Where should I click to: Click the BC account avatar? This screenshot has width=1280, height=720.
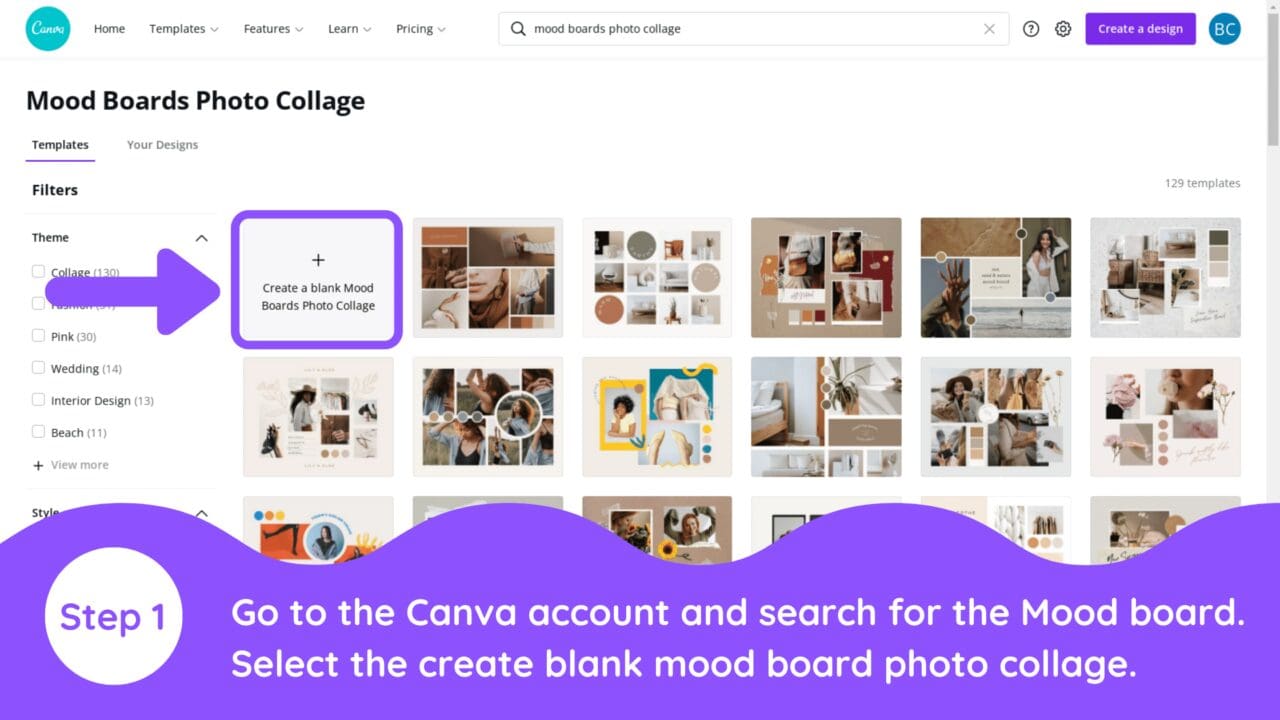pos(1224,29)
